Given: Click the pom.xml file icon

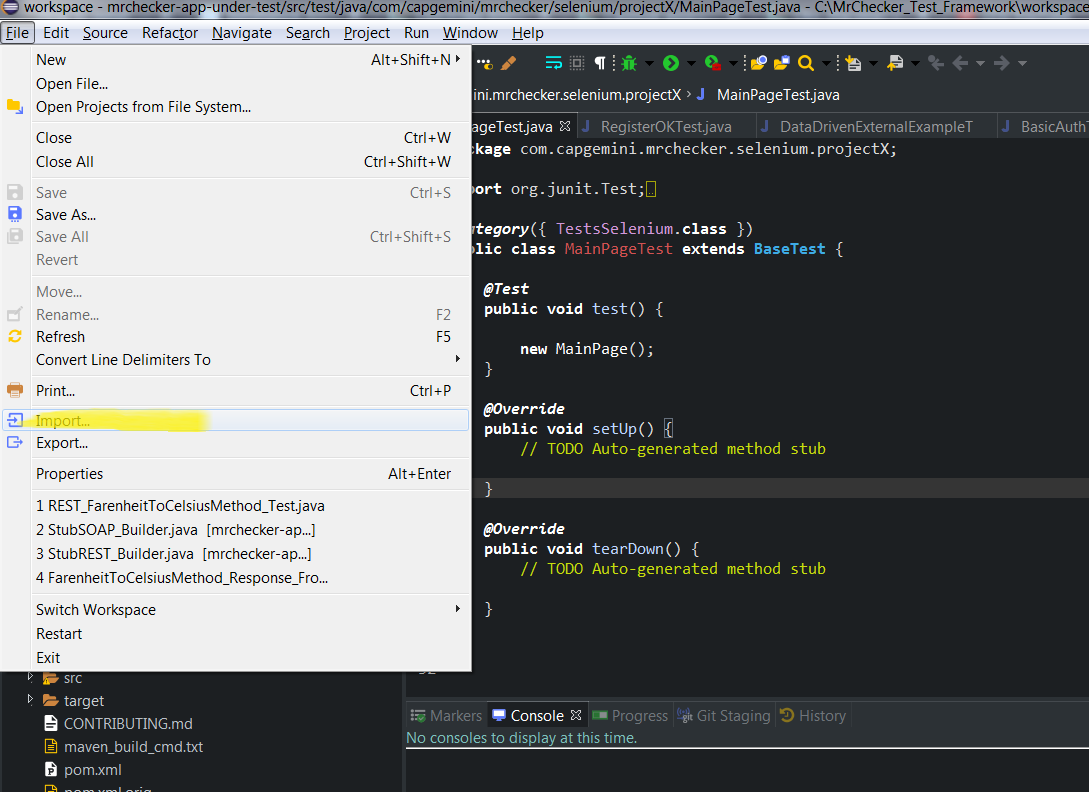Looking at the screenshot, I should (x=51, y=769).
